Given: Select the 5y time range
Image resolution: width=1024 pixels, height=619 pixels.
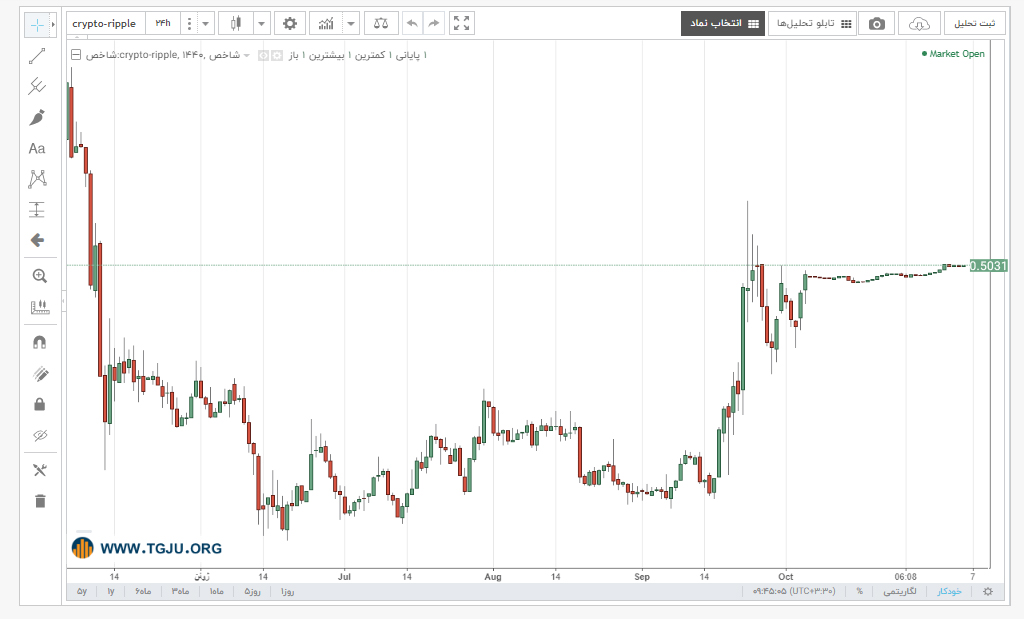Looking at the screenshot, I should (82, 591).
